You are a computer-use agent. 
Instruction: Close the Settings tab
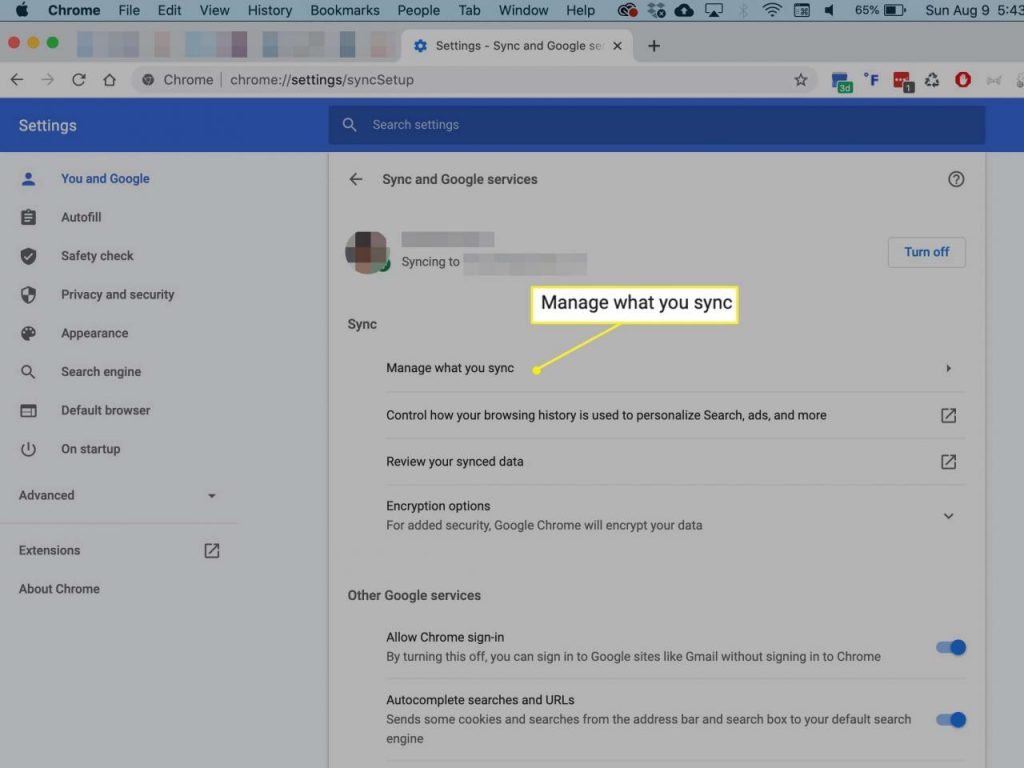coord(617,46)
